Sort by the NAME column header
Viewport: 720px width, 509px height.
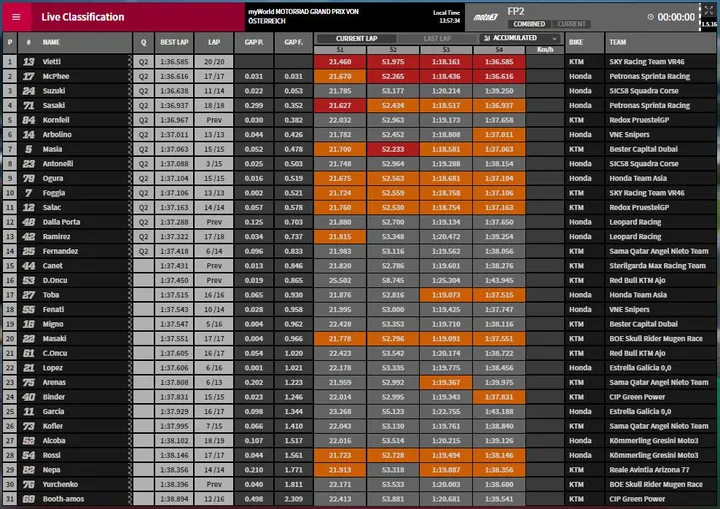[x=75, y=42]
